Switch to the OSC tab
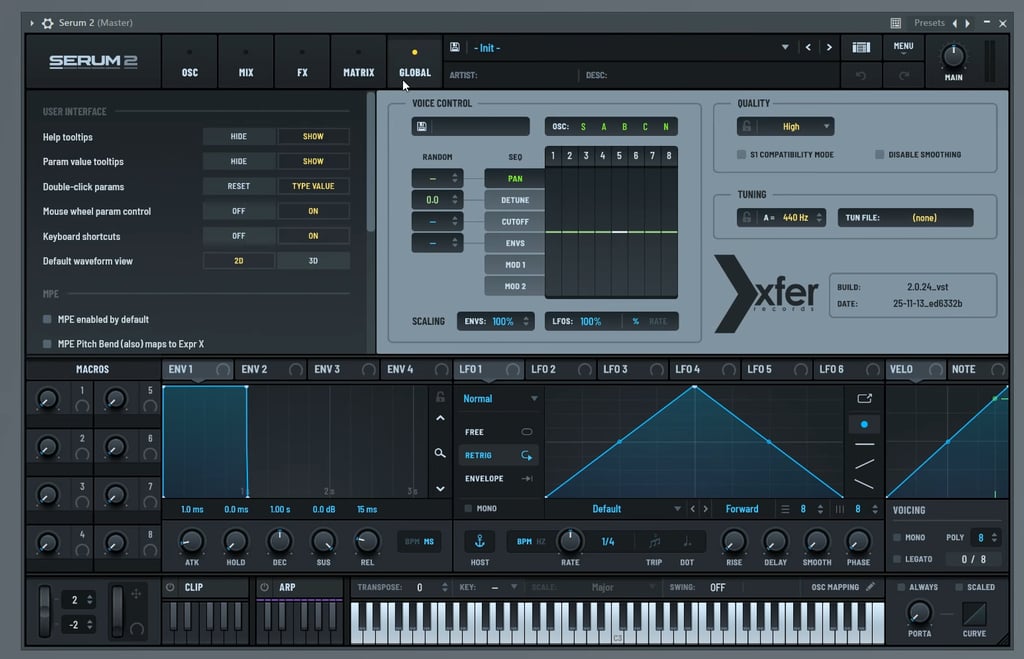Image resolution: width=1024 pixels, height=659 pixels. 189,62
